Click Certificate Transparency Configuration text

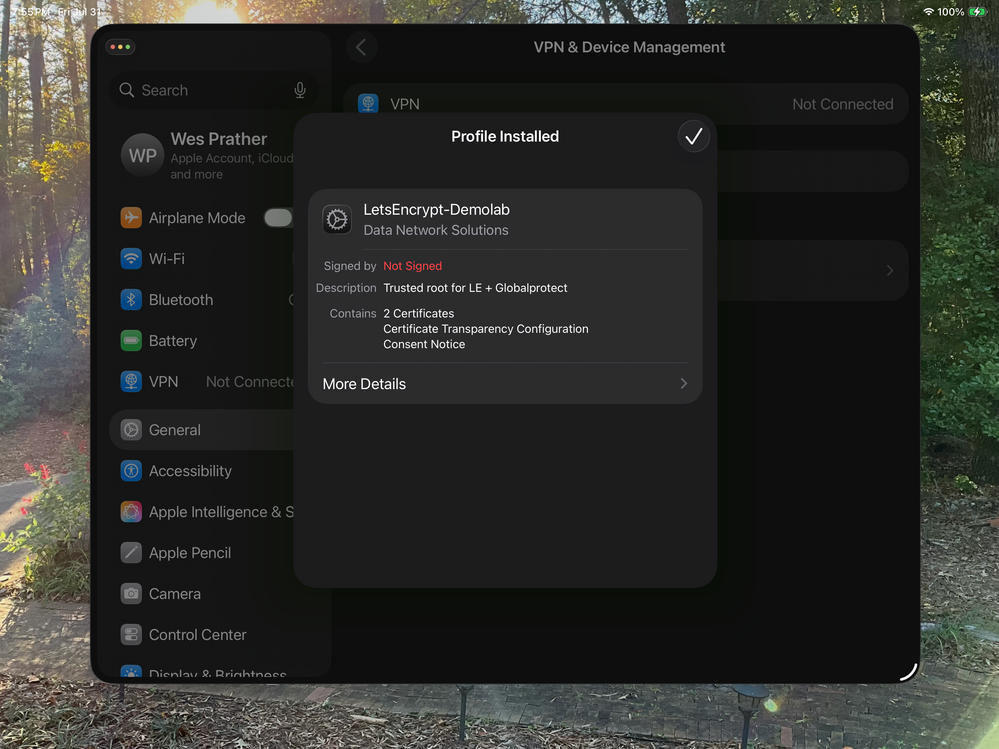[x=485, y=329]
